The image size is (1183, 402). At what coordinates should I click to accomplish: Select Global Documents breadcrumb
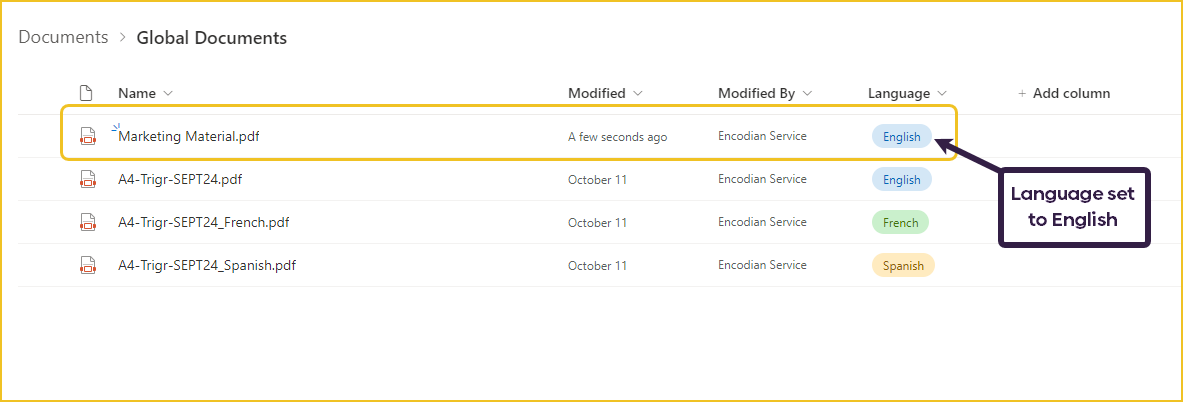tap(211, 38)
